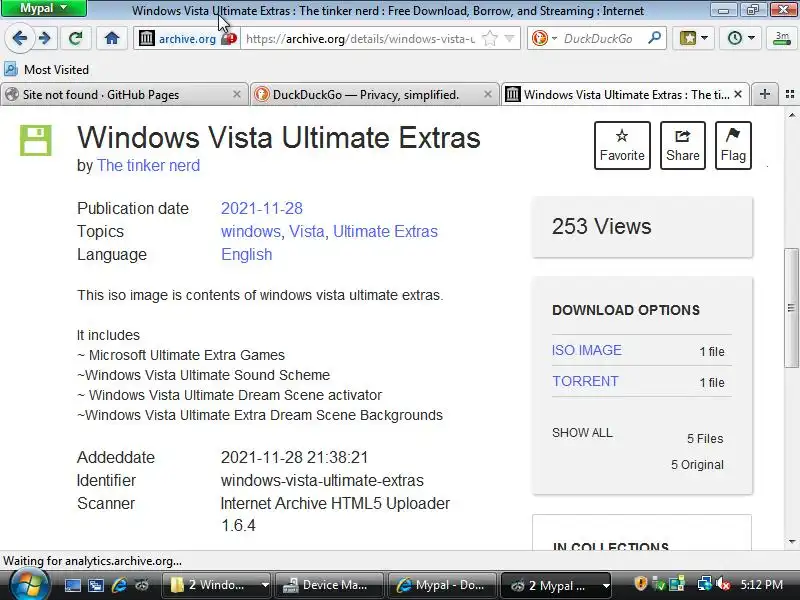Click SHOW ALL download options
The height and width of the screenshot is (600, 800).
582,433
